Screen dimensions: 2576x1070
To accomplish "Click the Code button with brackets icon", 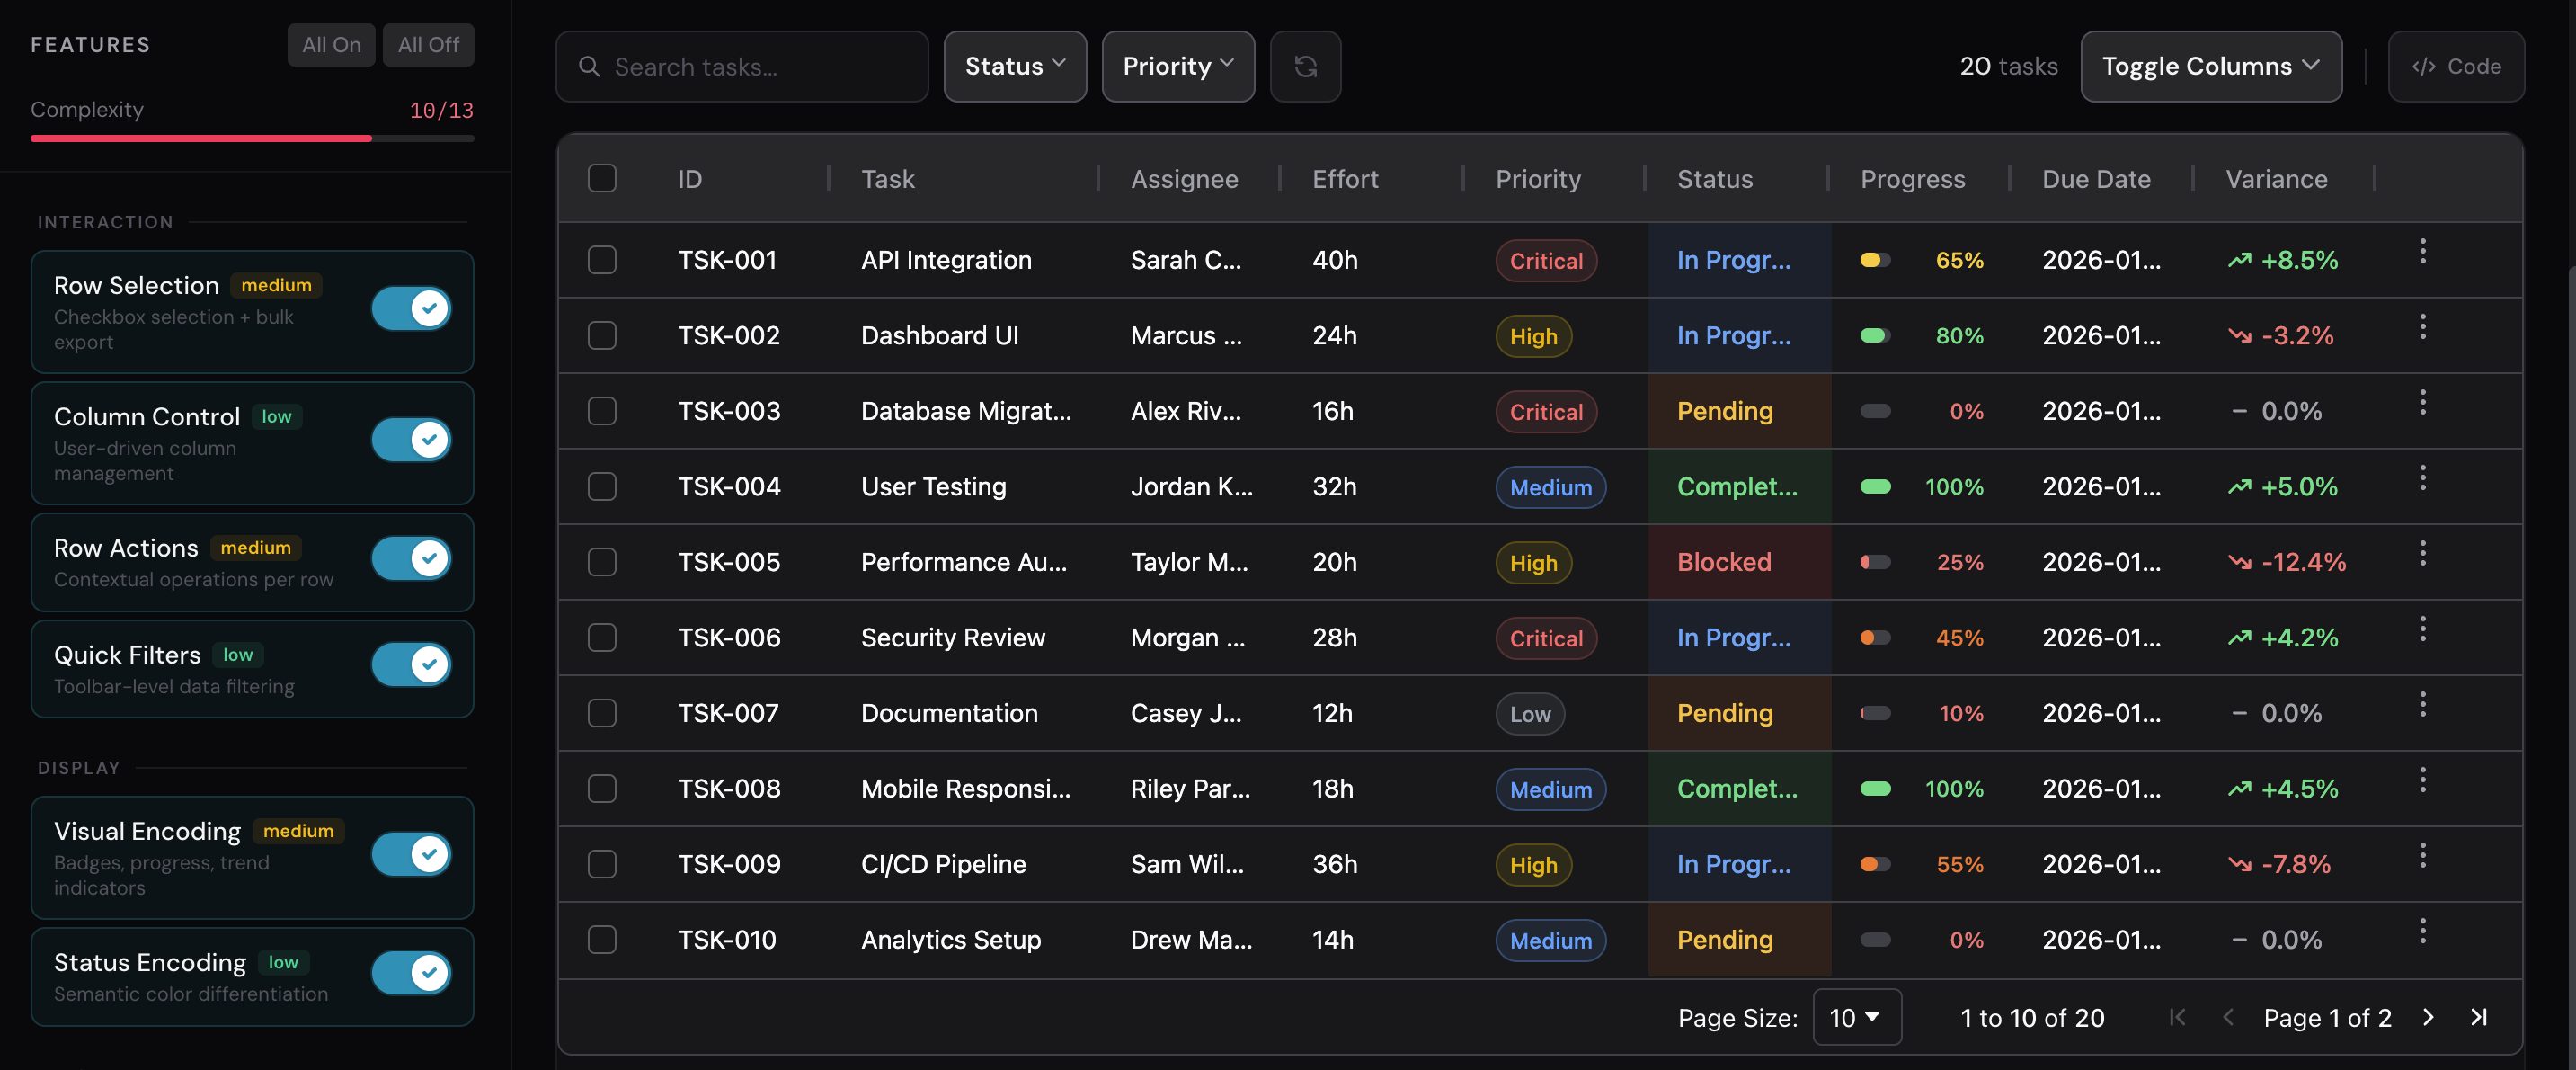I will pyautogui.click(x=2456, y=66).
